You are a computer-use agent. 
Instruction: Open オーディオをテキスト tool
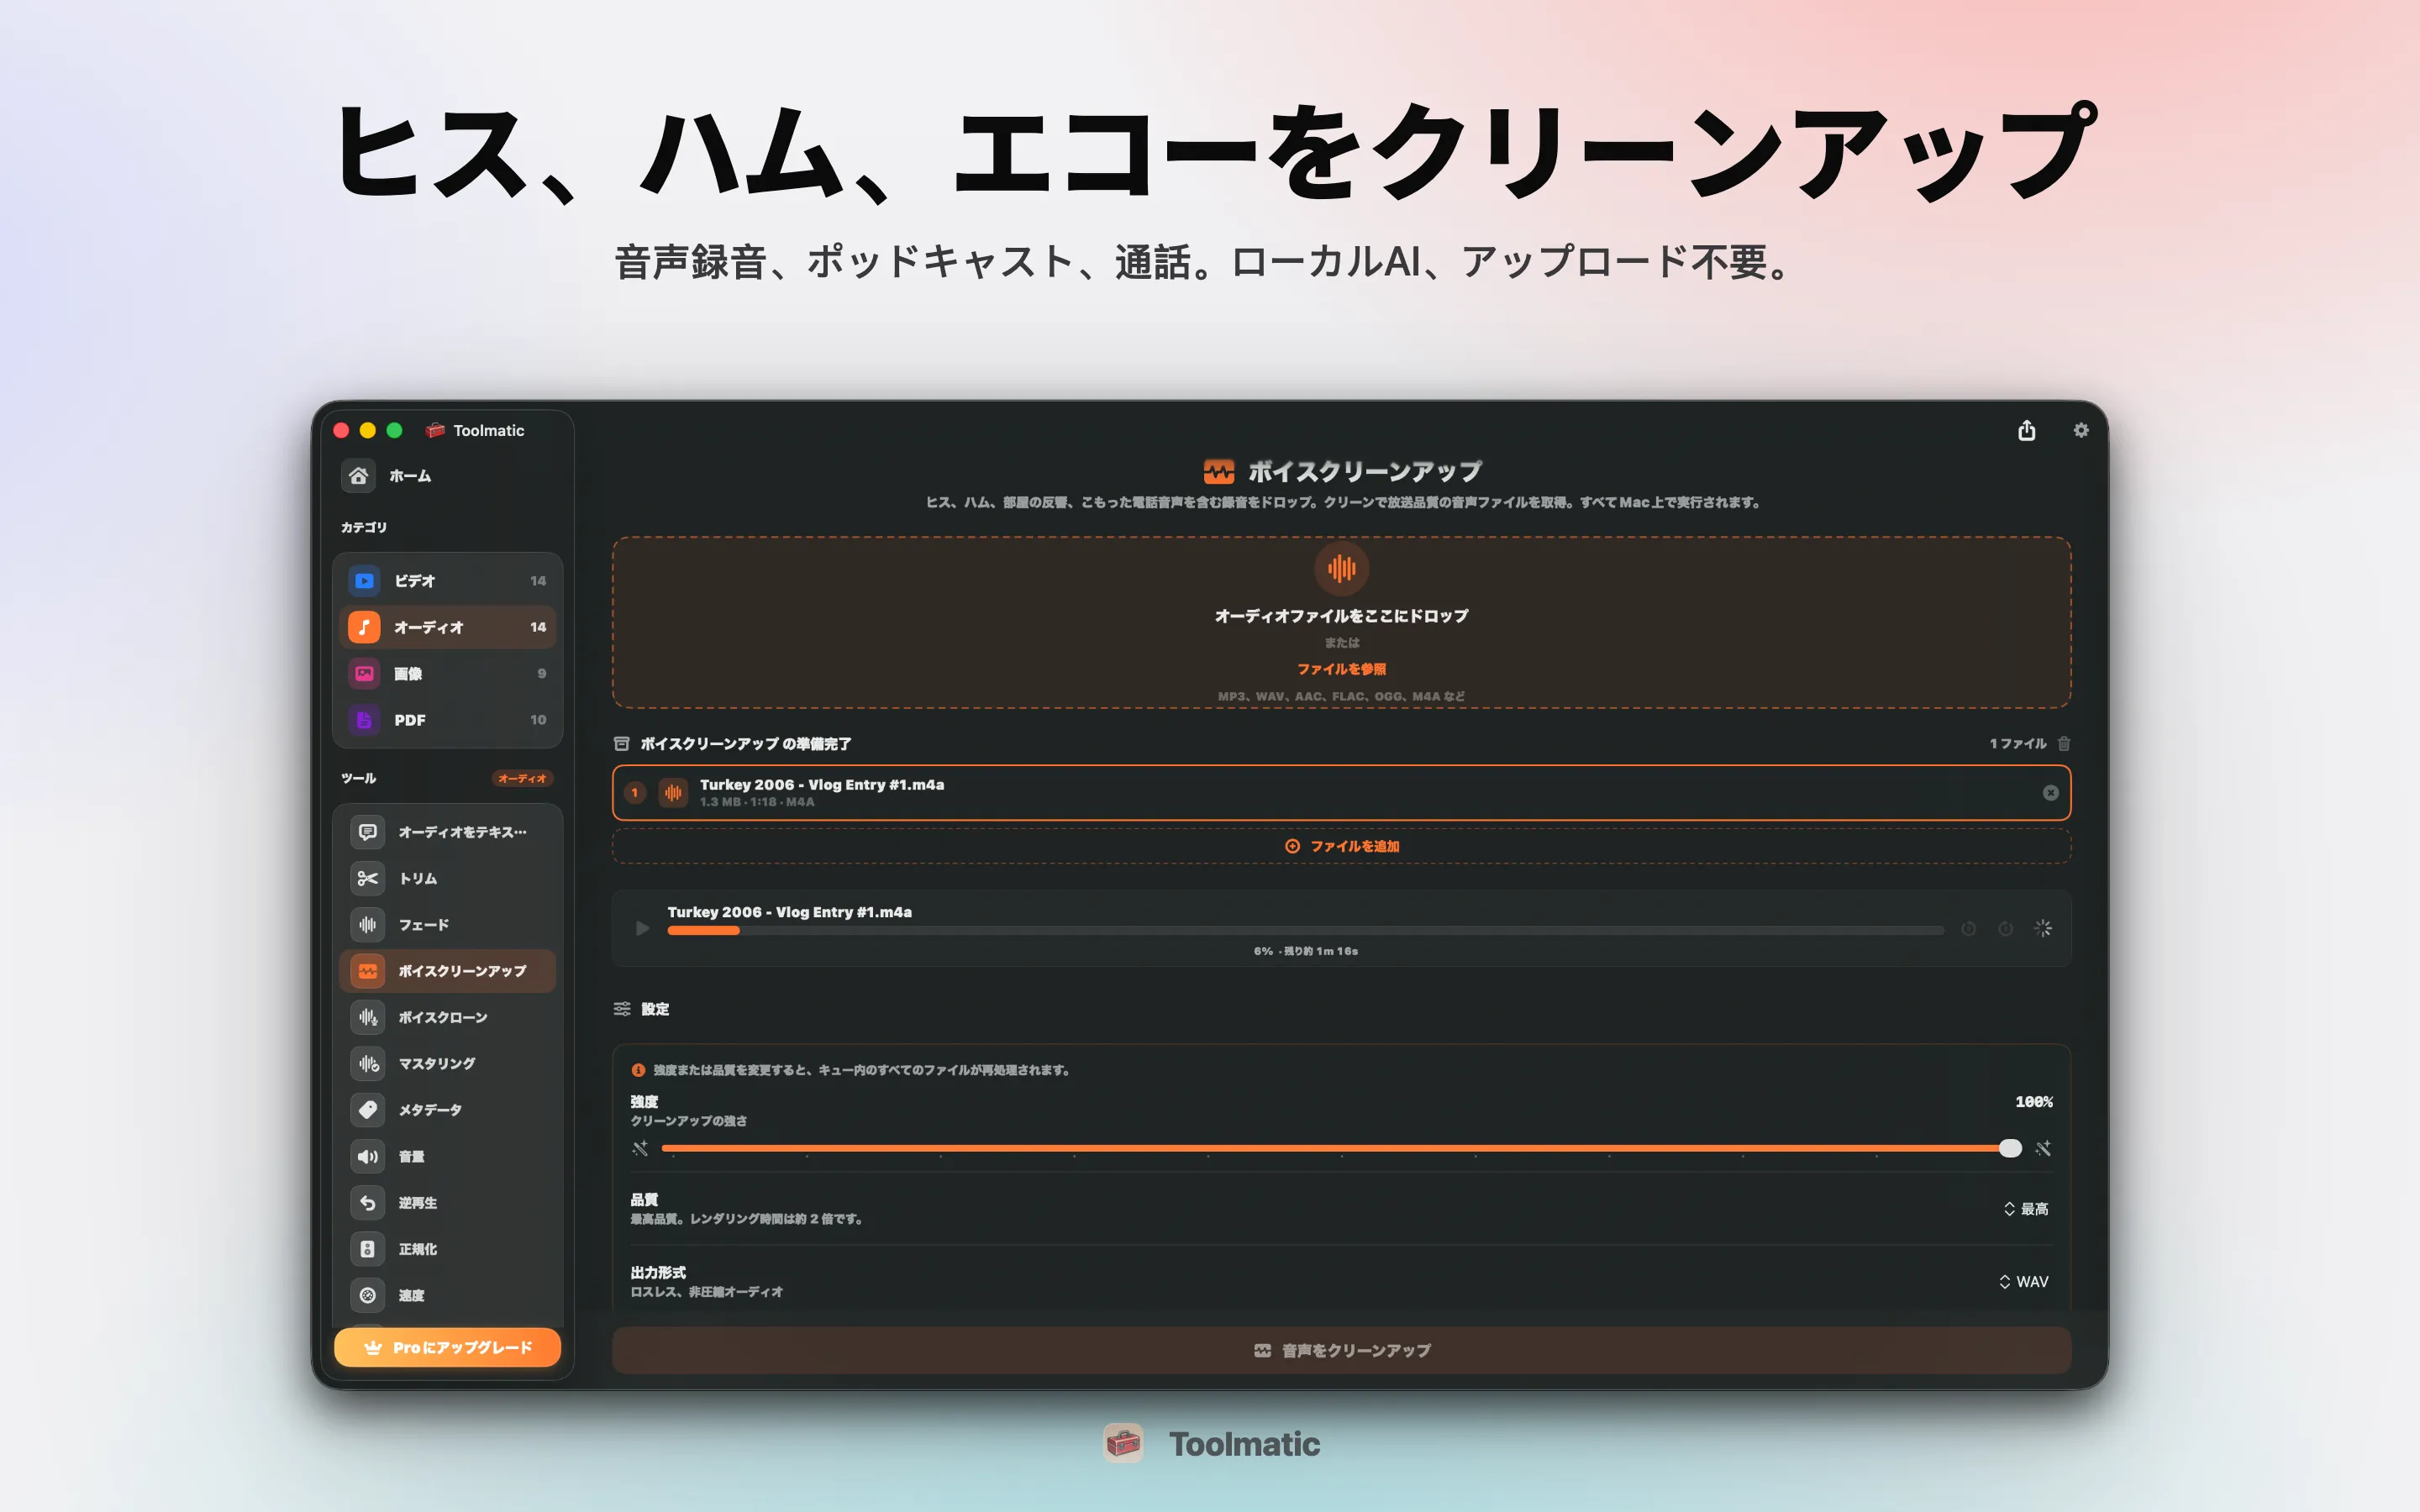(x=447, y=832)
